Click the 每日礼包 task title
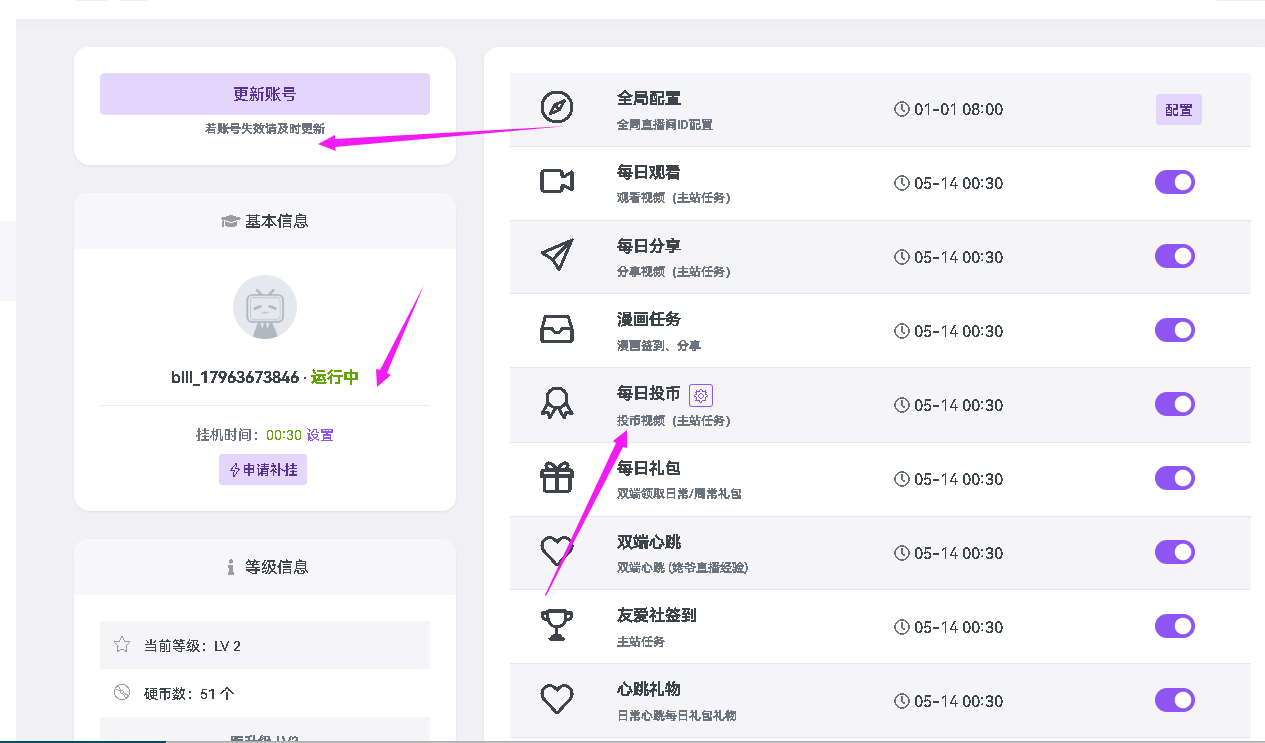 (649, 468)
